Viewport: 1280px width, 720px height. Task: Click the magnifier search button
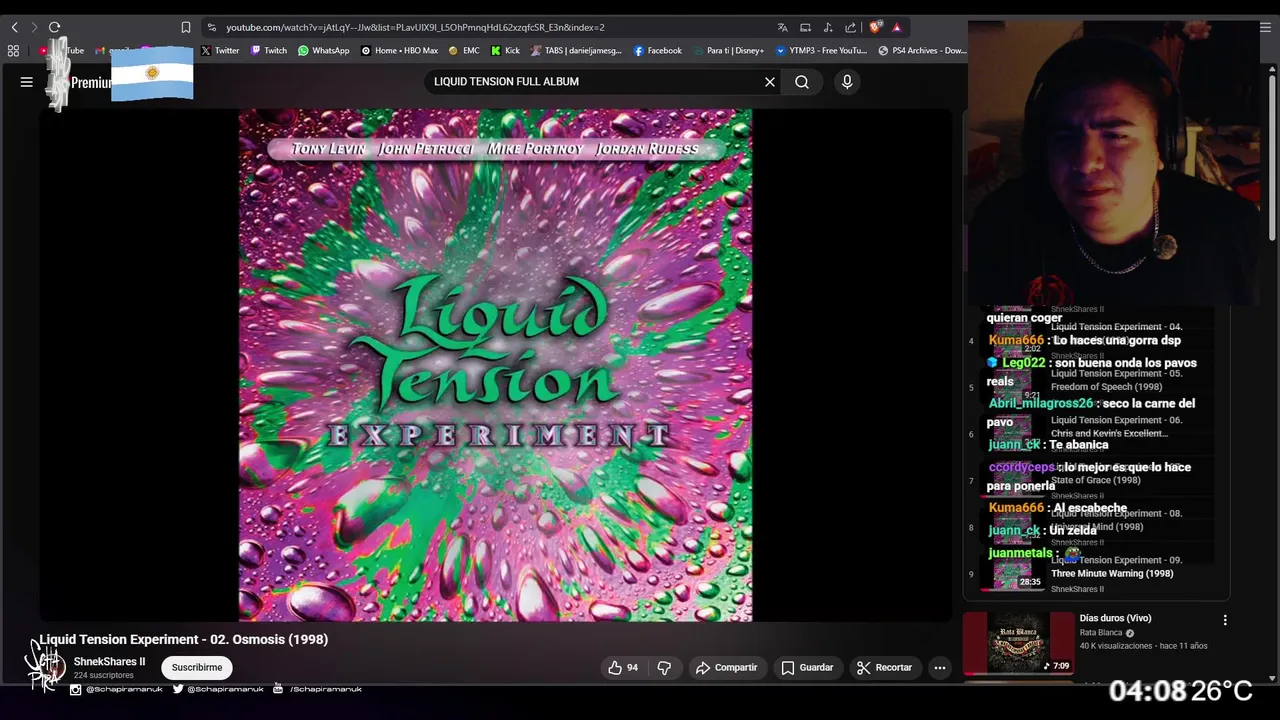coord(802,82)
